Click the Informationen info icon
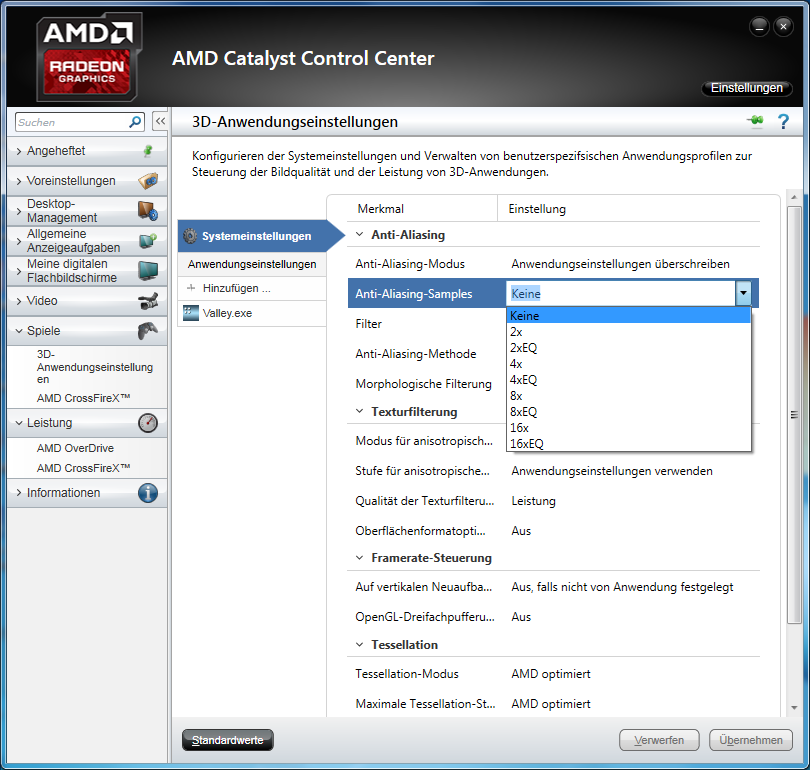Viewport: 810px width, 770px height. click(x=148, y=493)
